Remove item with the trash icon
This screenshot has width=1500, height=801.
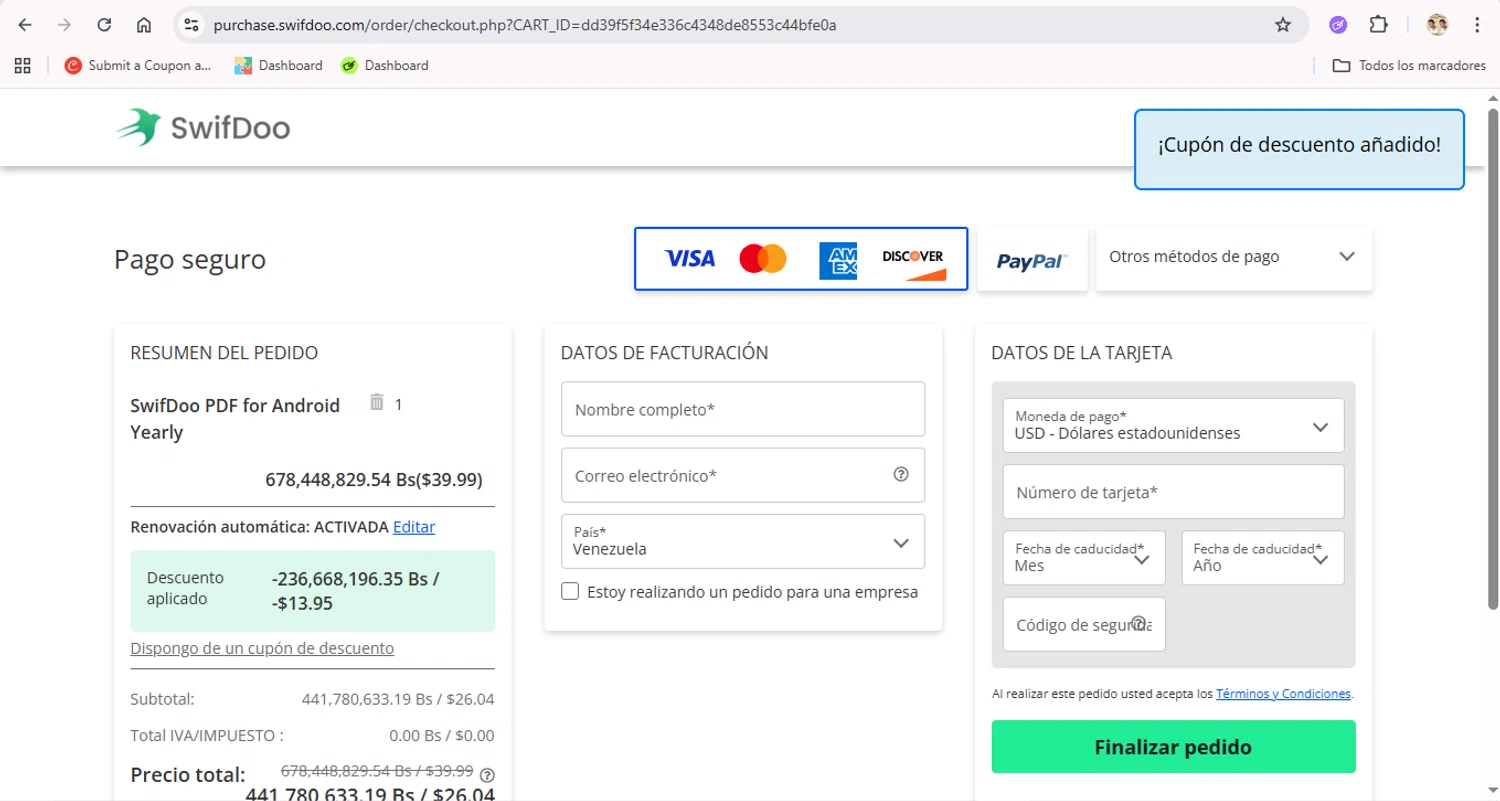(x=377, y=402)
